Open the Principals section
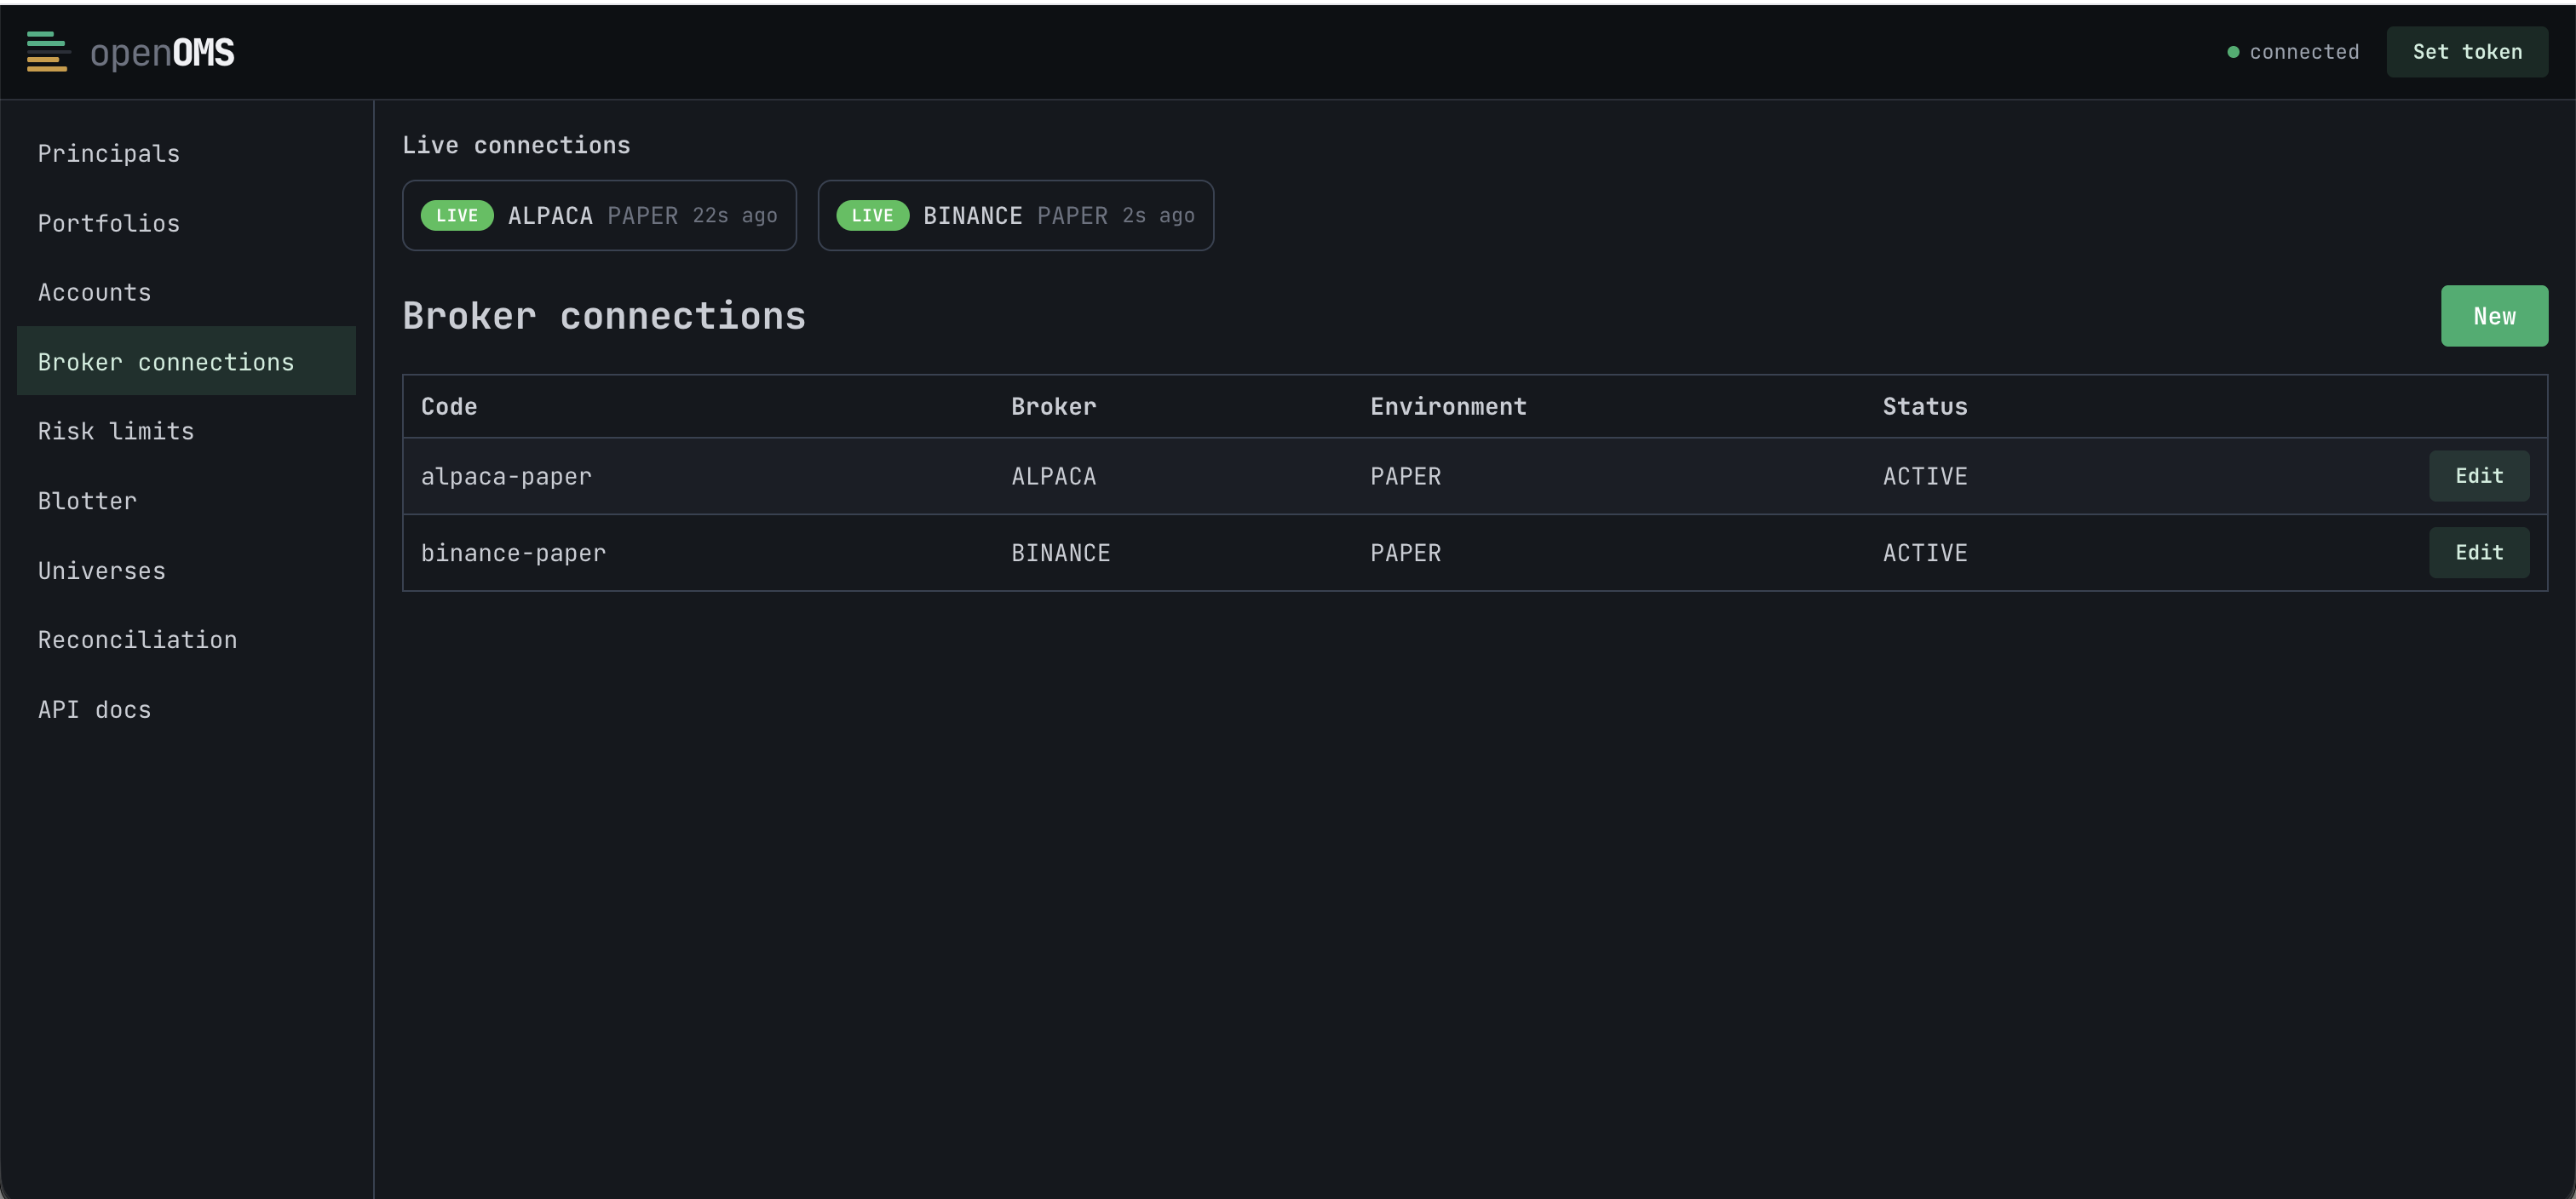 pos(186,153)
